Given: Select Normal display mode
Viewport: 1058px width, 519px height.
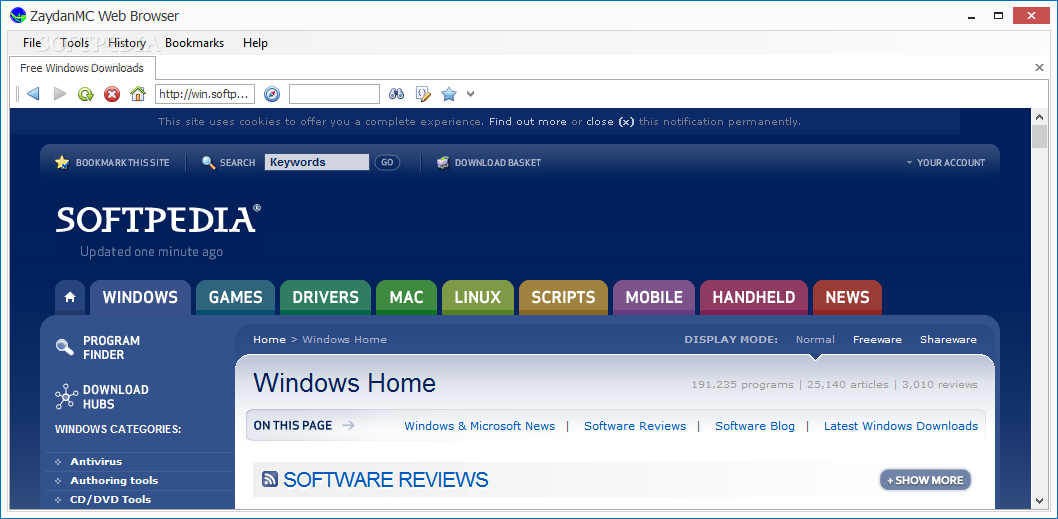Looking at the screenshot, I should click(815, 339).
